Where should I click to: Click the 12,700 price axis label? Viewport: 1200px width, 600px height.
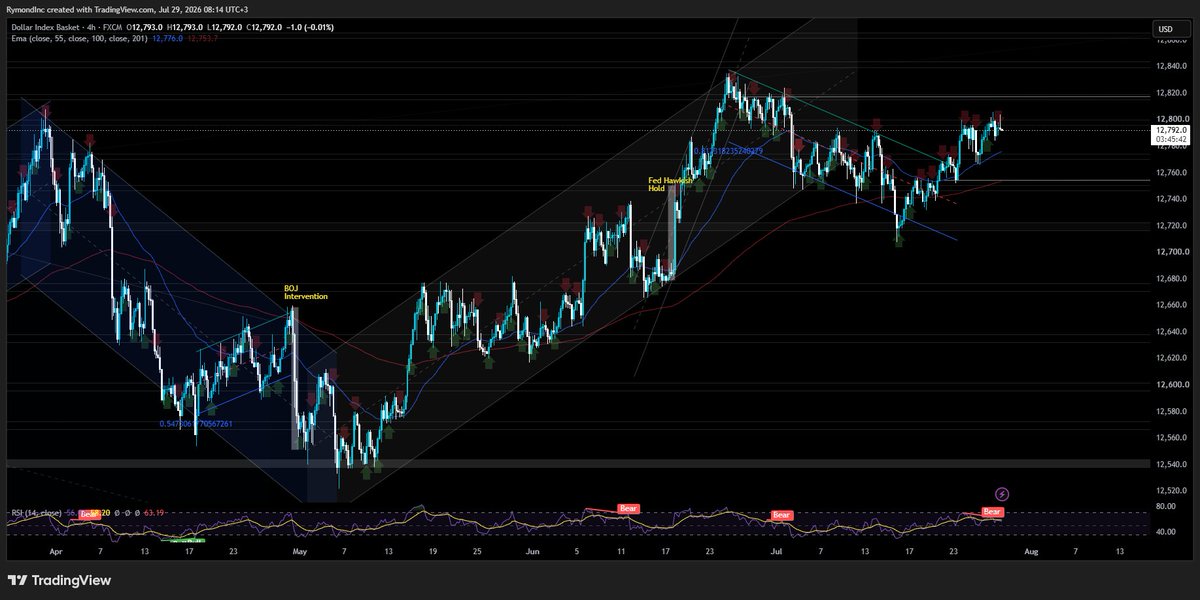click(x=1170, y=252)
